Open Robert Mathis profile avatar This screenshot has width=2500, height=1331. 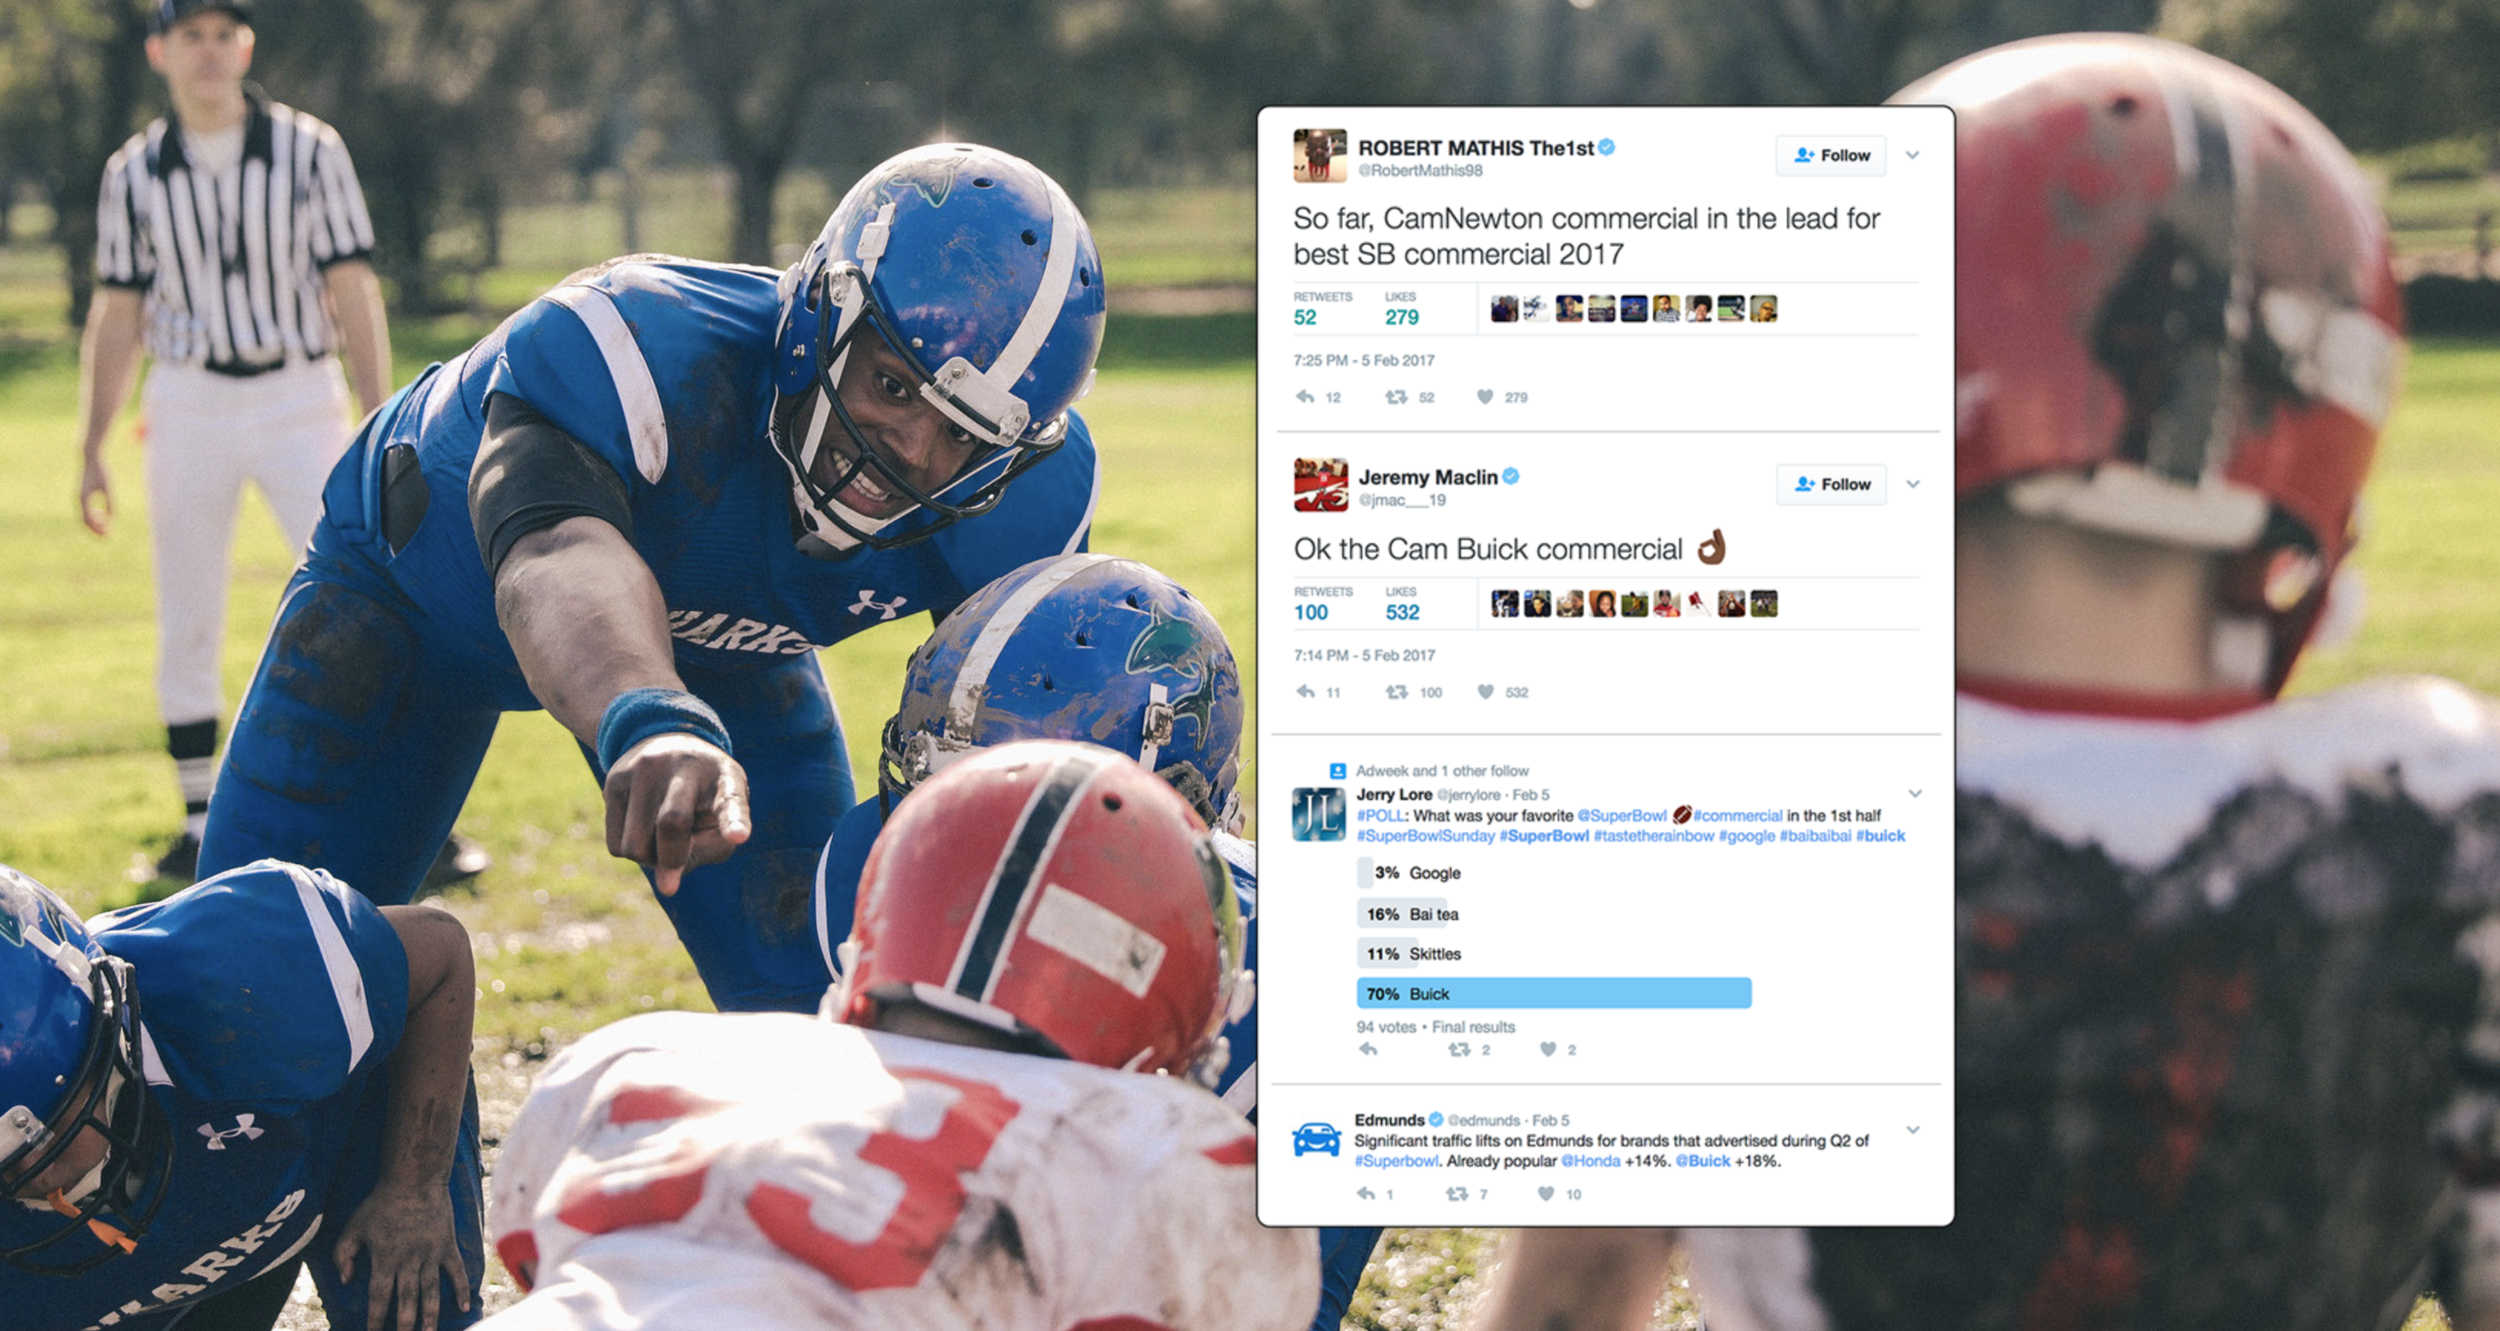pyautogui.click(x=1320, y=155)
